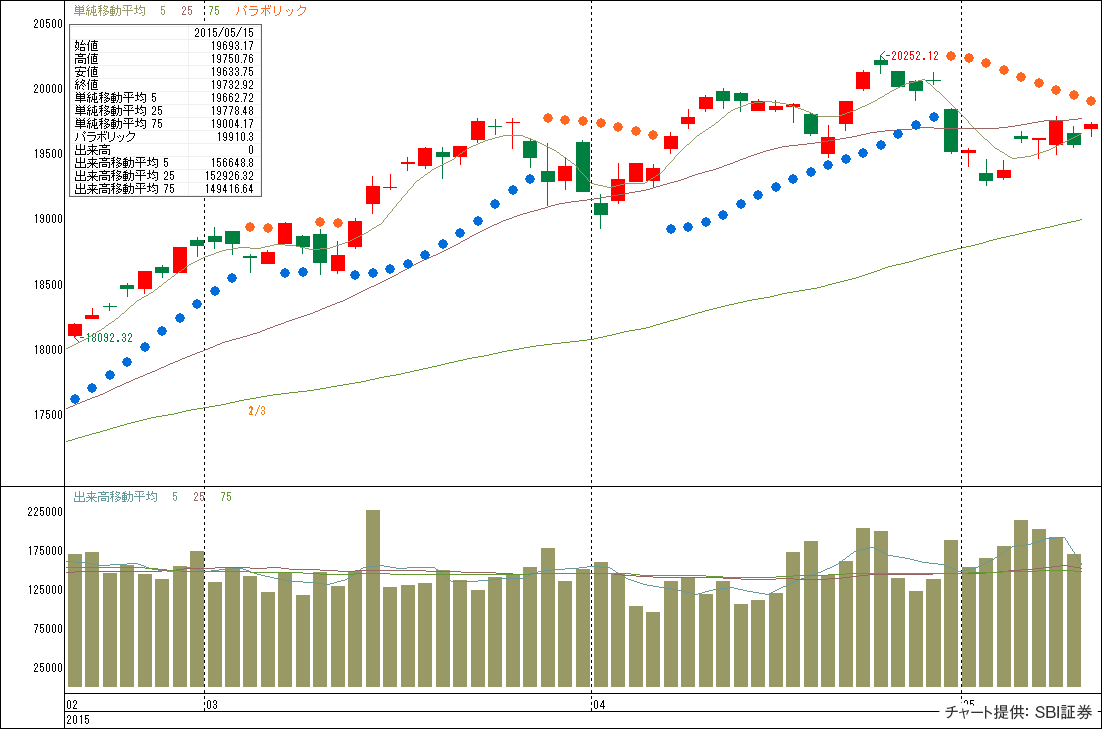This screenshot has height=729, width=1102.
Task: Click the orange パラボリック legend label
Action: [271, 10]
